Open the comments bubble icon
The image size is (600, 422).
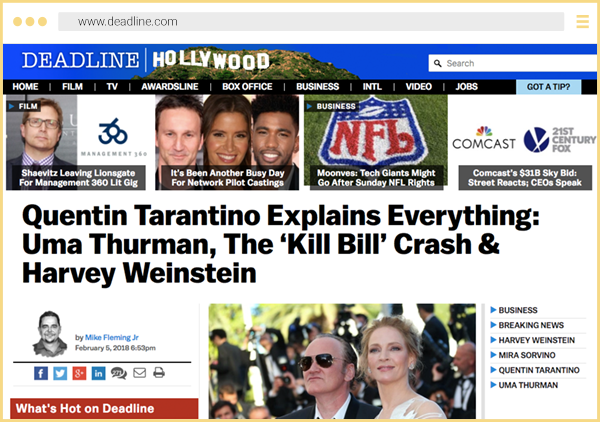[118, 373]
